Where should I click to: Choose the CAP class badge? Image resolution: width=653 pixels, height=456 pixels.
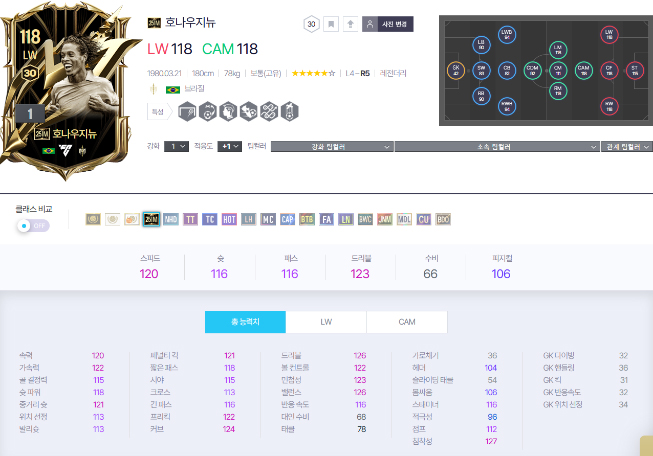pos(287,219)
